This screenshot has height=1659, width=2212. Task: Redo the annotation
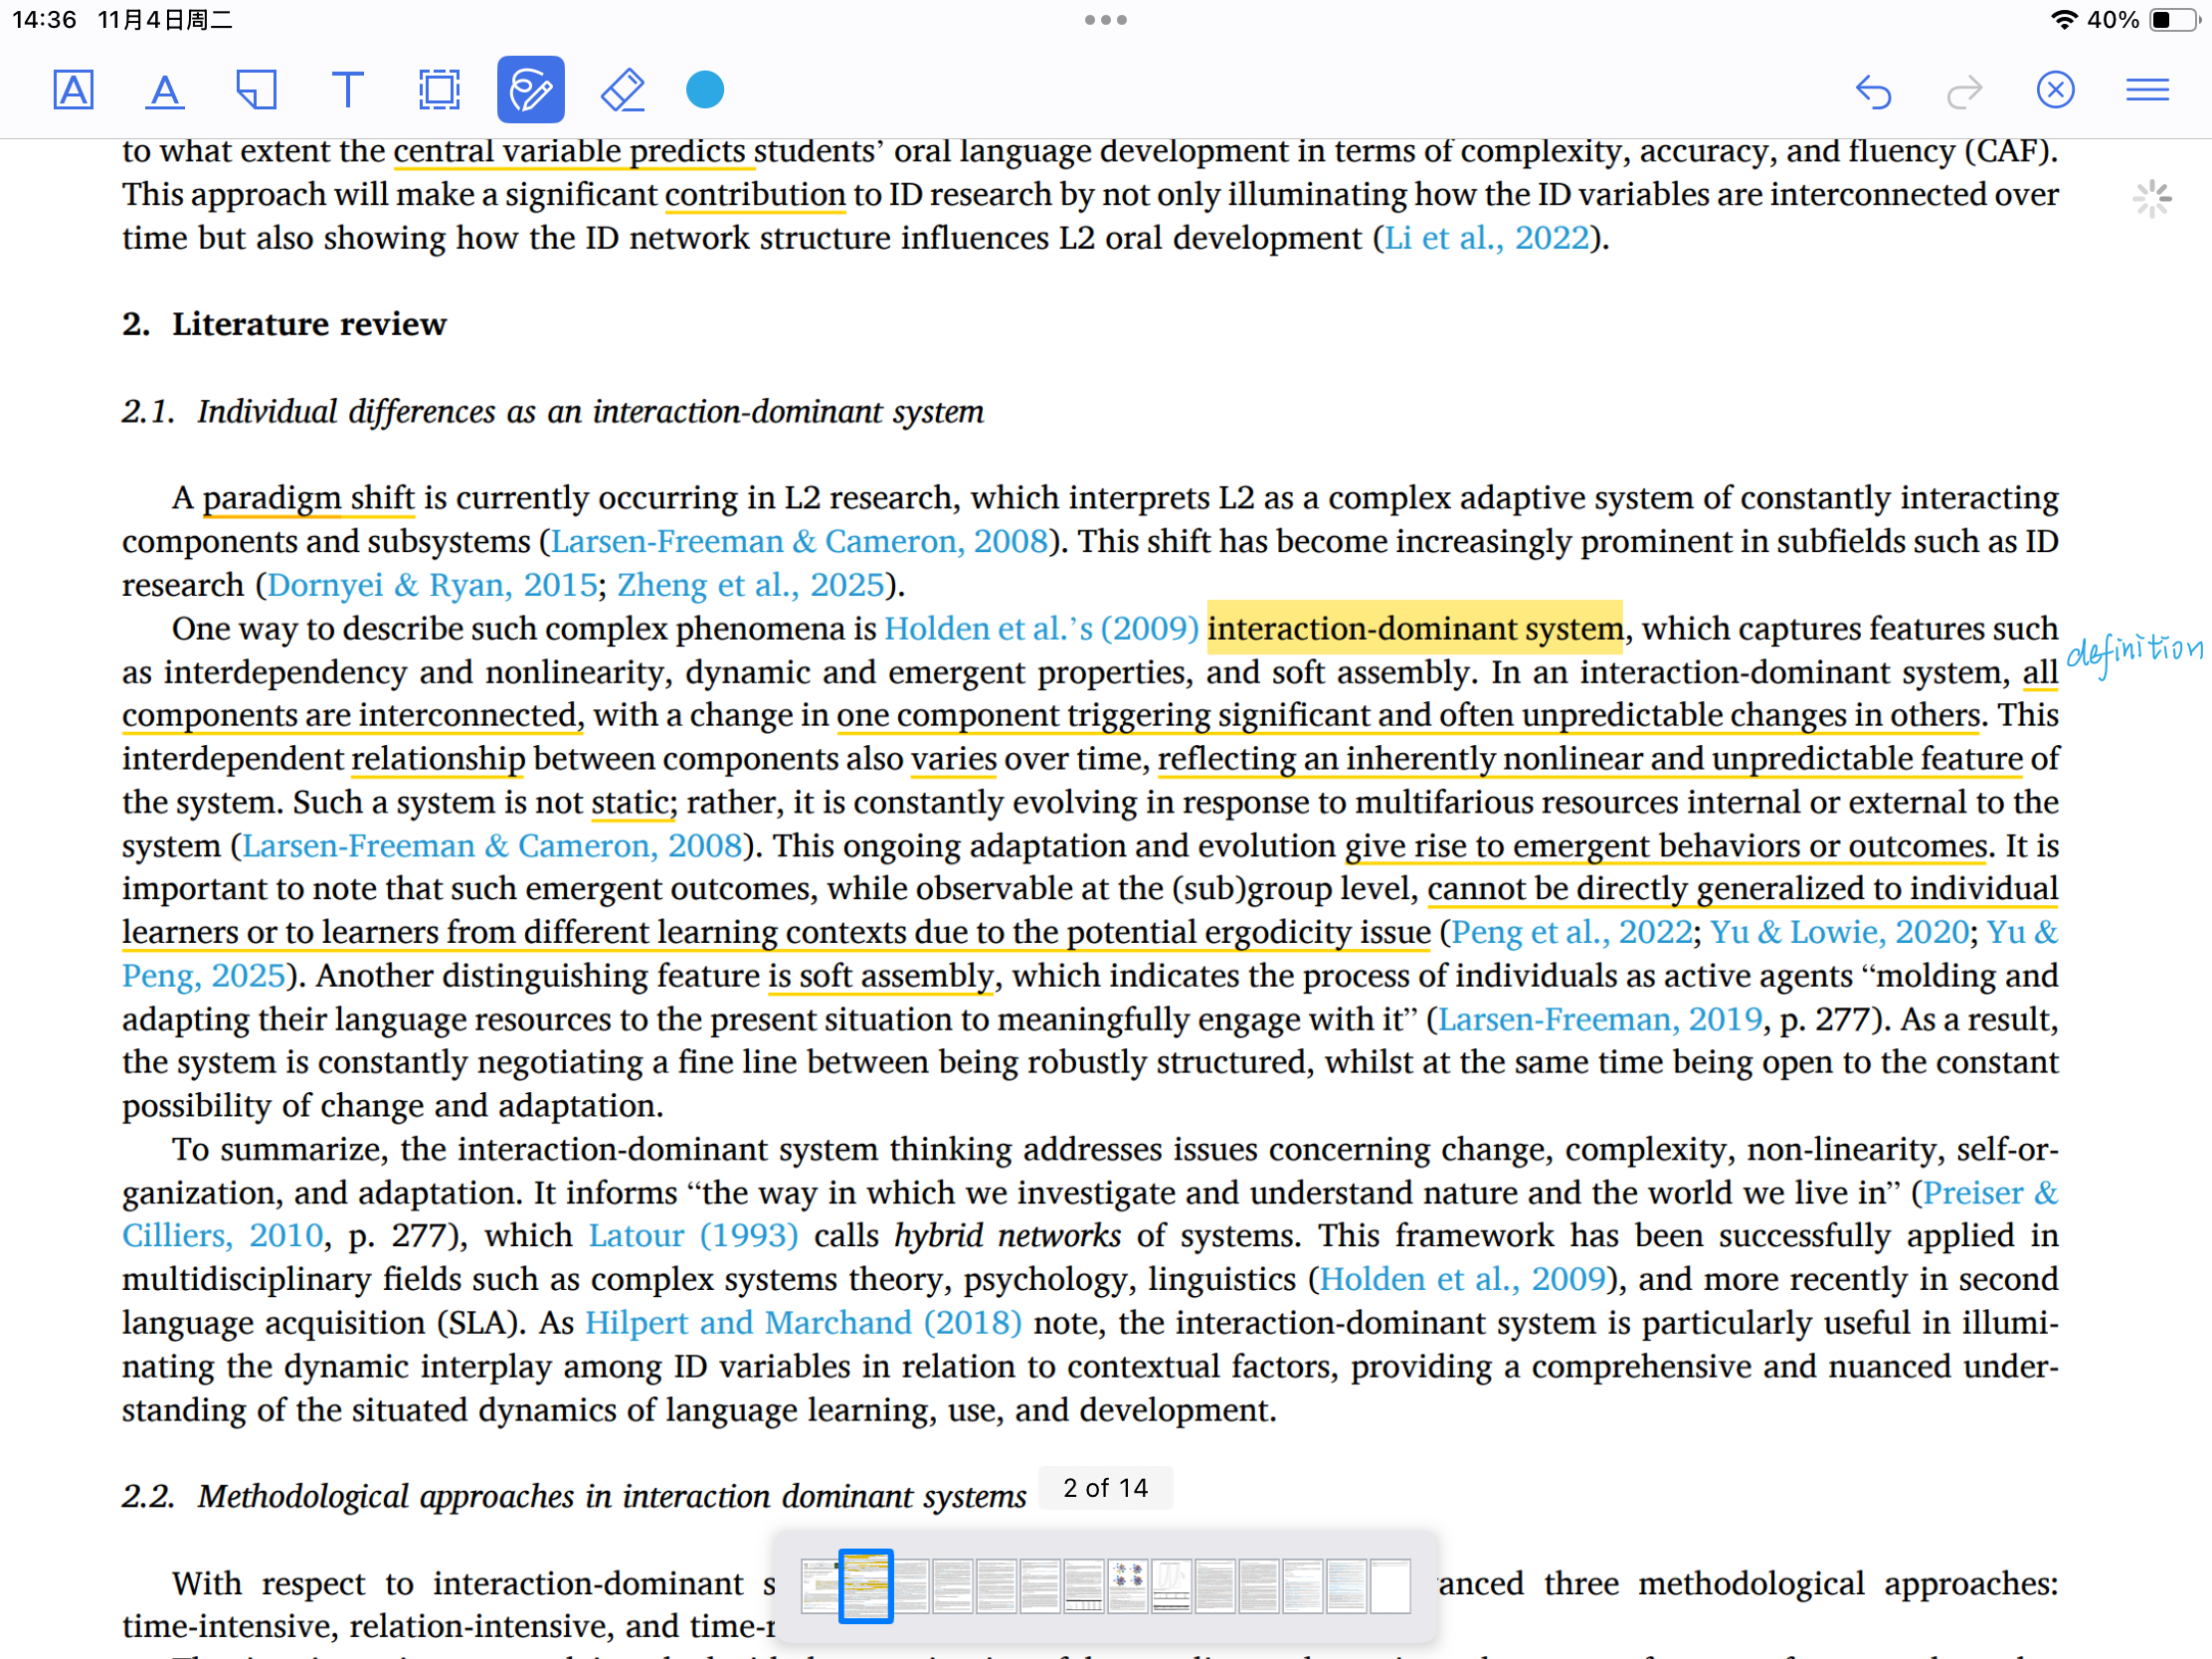[x=1964, y=91]
